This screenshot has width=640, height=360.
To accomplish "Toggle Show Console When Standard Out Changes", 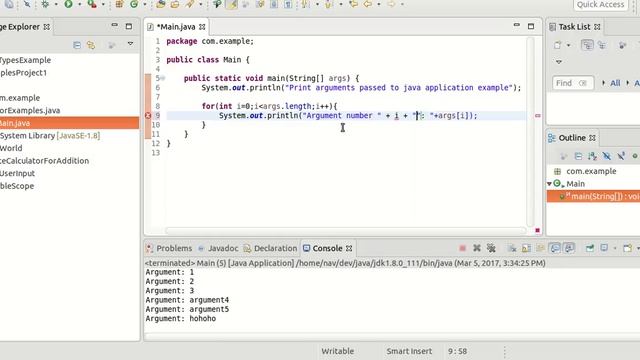I will (x=555, y=248).
